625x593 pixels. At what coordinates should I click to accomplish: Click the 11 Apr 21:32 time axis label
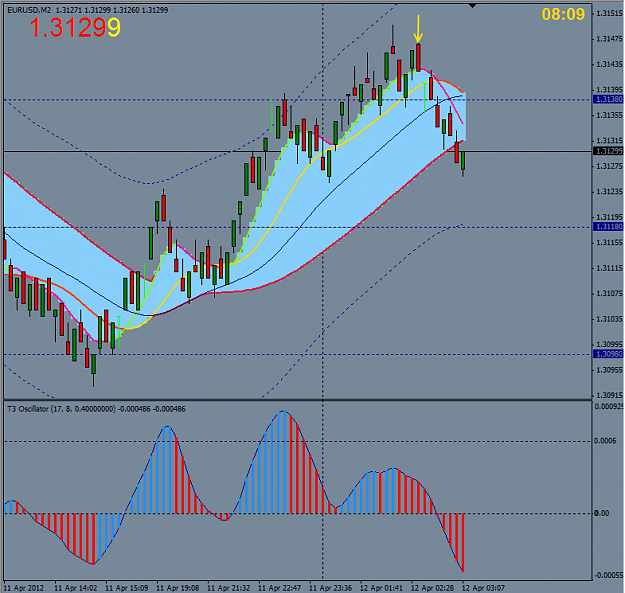[x=228, y=588]
